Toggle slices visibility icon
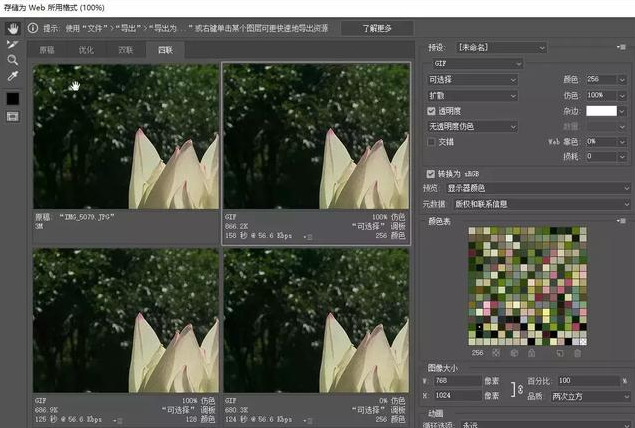Image resolution: width=635 pixels, height=428 pixels. pos(13,117)
